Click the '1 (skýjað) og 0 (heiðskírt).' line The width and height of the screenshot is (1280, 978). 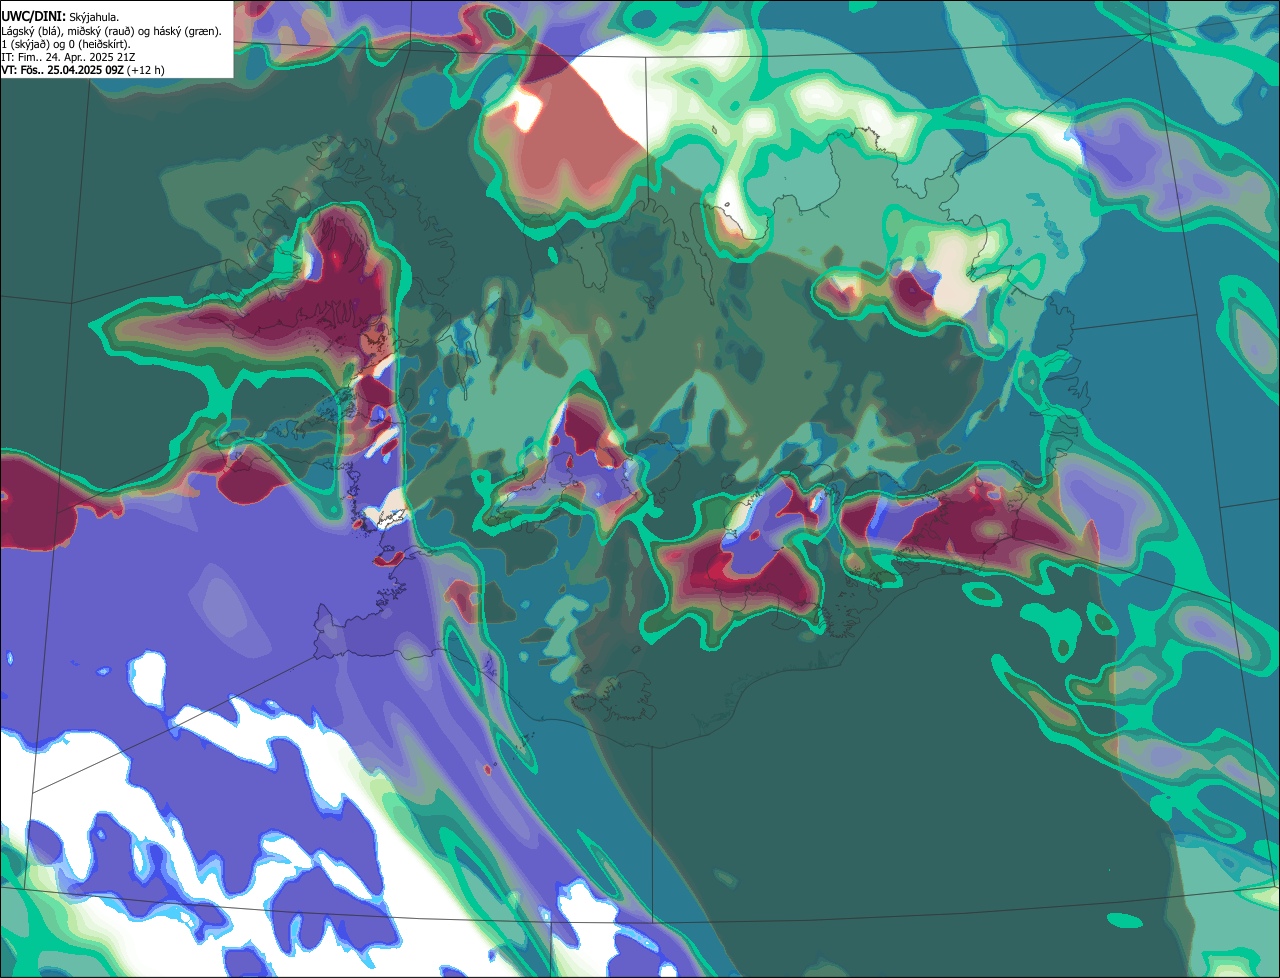click(66, 44)
